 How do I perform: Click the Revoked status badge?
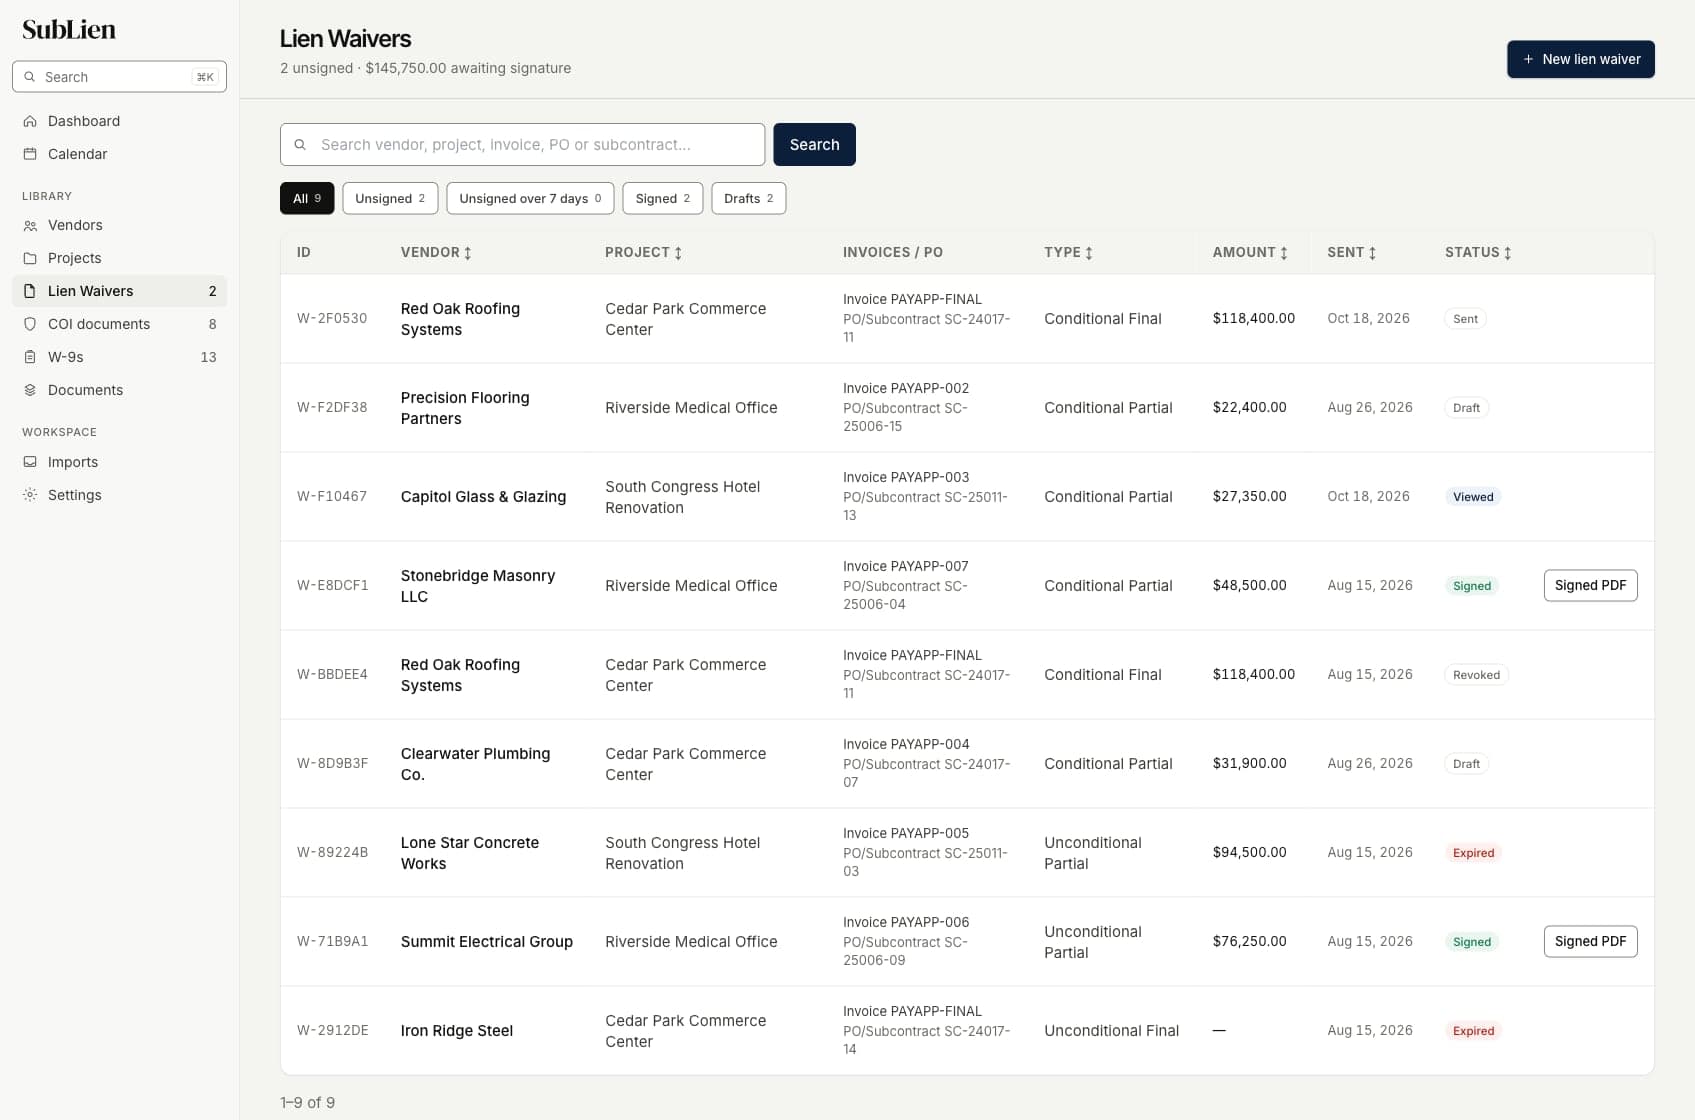pyautogui.click(x=1476, y=675)
